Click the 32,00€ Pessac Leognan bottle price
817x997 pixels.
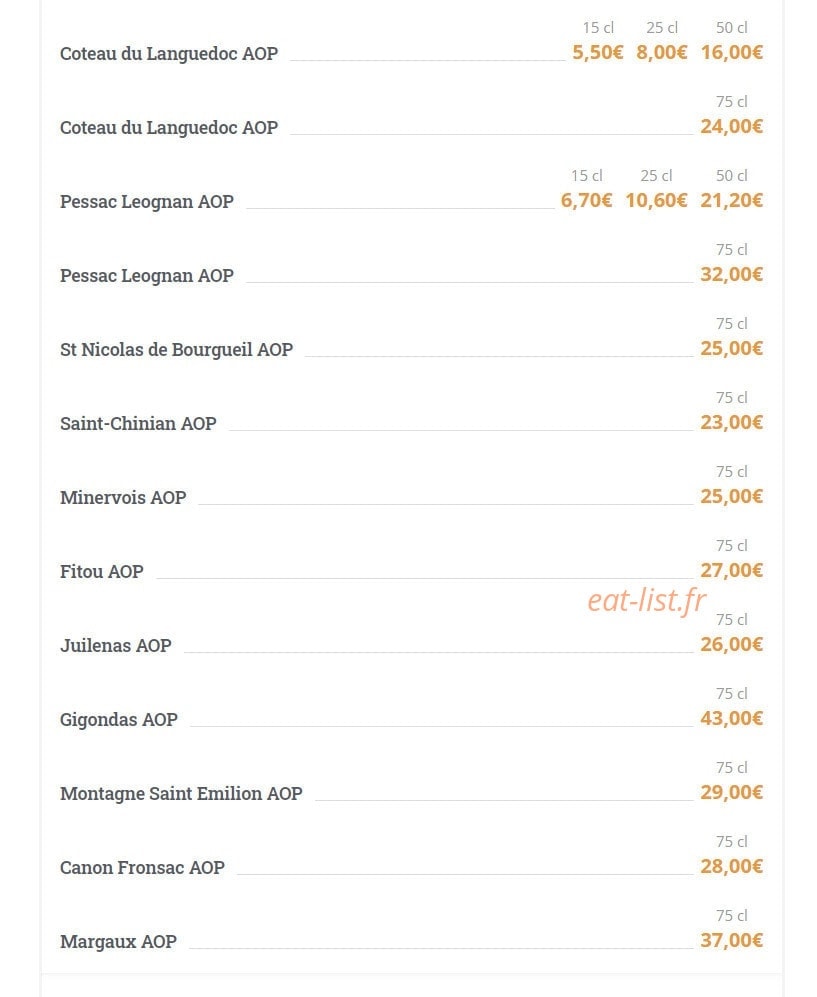[x=731, y=275]
